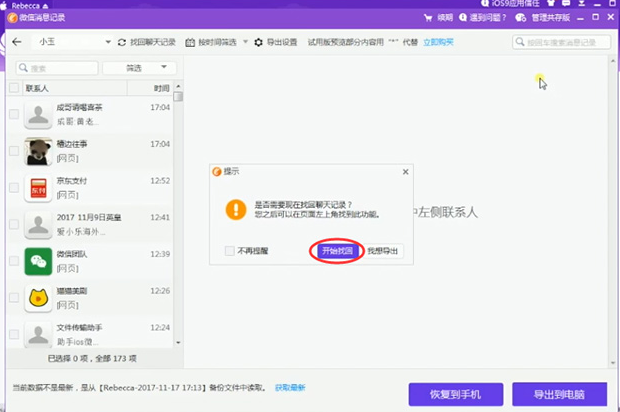Check the box for 成哥请喝喜茶
The image size is (620, 412).
tap(14, 114)
